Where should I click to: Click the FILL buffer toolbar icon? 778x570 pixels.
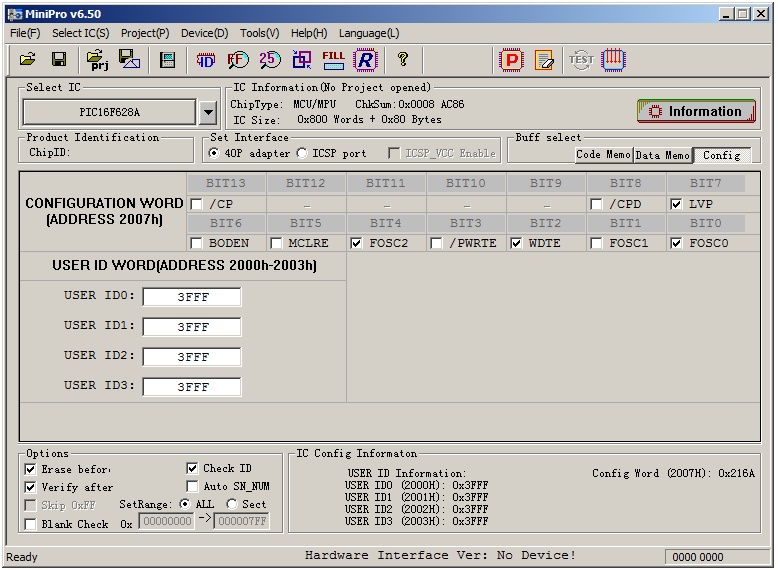pyautogui.click(x=333, y=60)
